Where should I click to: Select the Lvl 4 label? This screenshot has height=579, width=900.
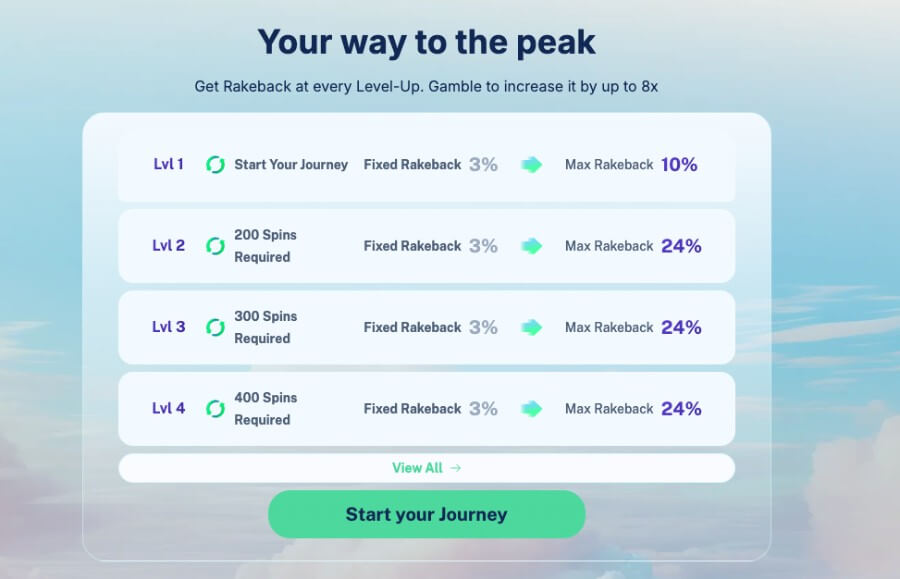[x=168, y=409]
